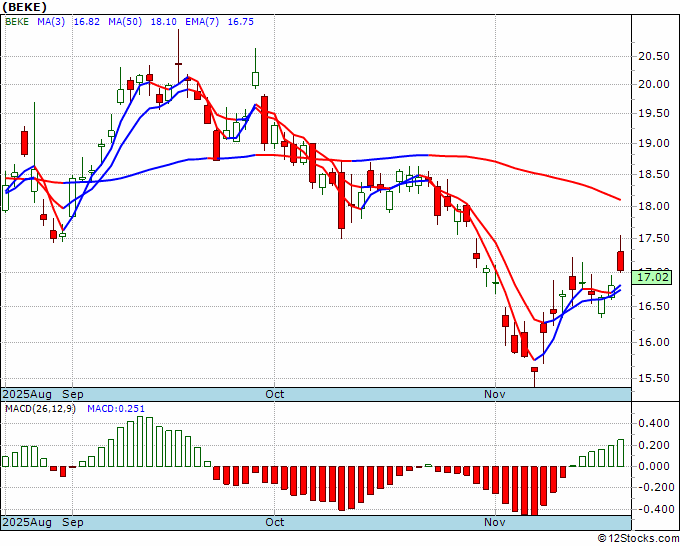Click the EMA(7) value 16.75
This screenshot has height=546, width=680.
coord(241,22)
